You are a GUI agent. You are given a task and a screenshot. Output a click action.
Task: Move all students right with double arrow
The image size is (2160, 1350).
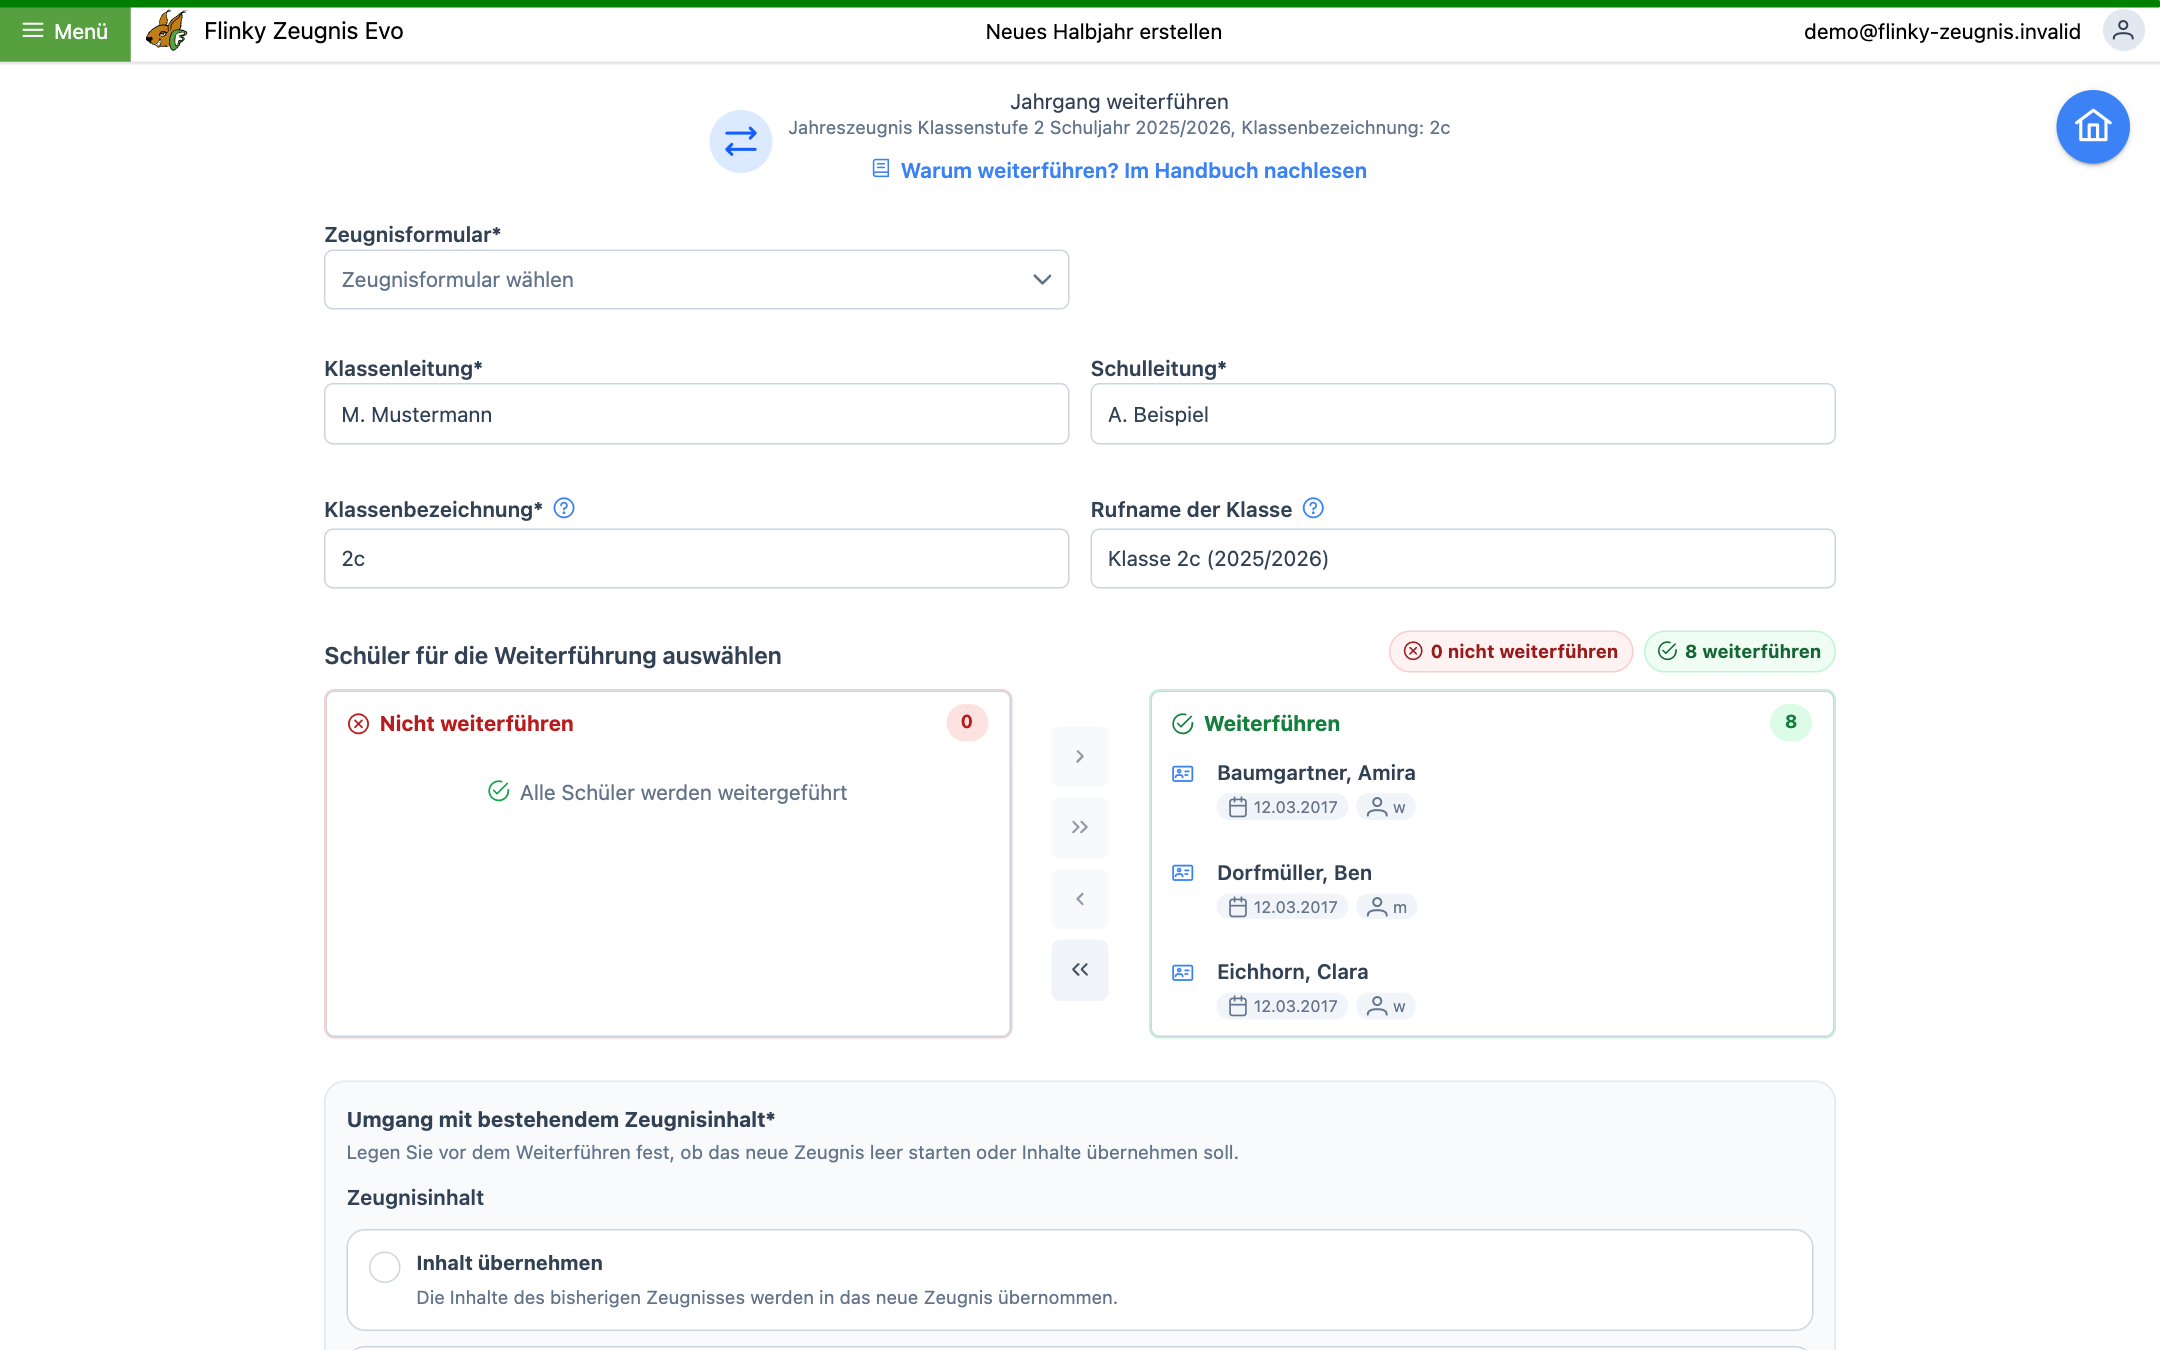pos(1080,827)
